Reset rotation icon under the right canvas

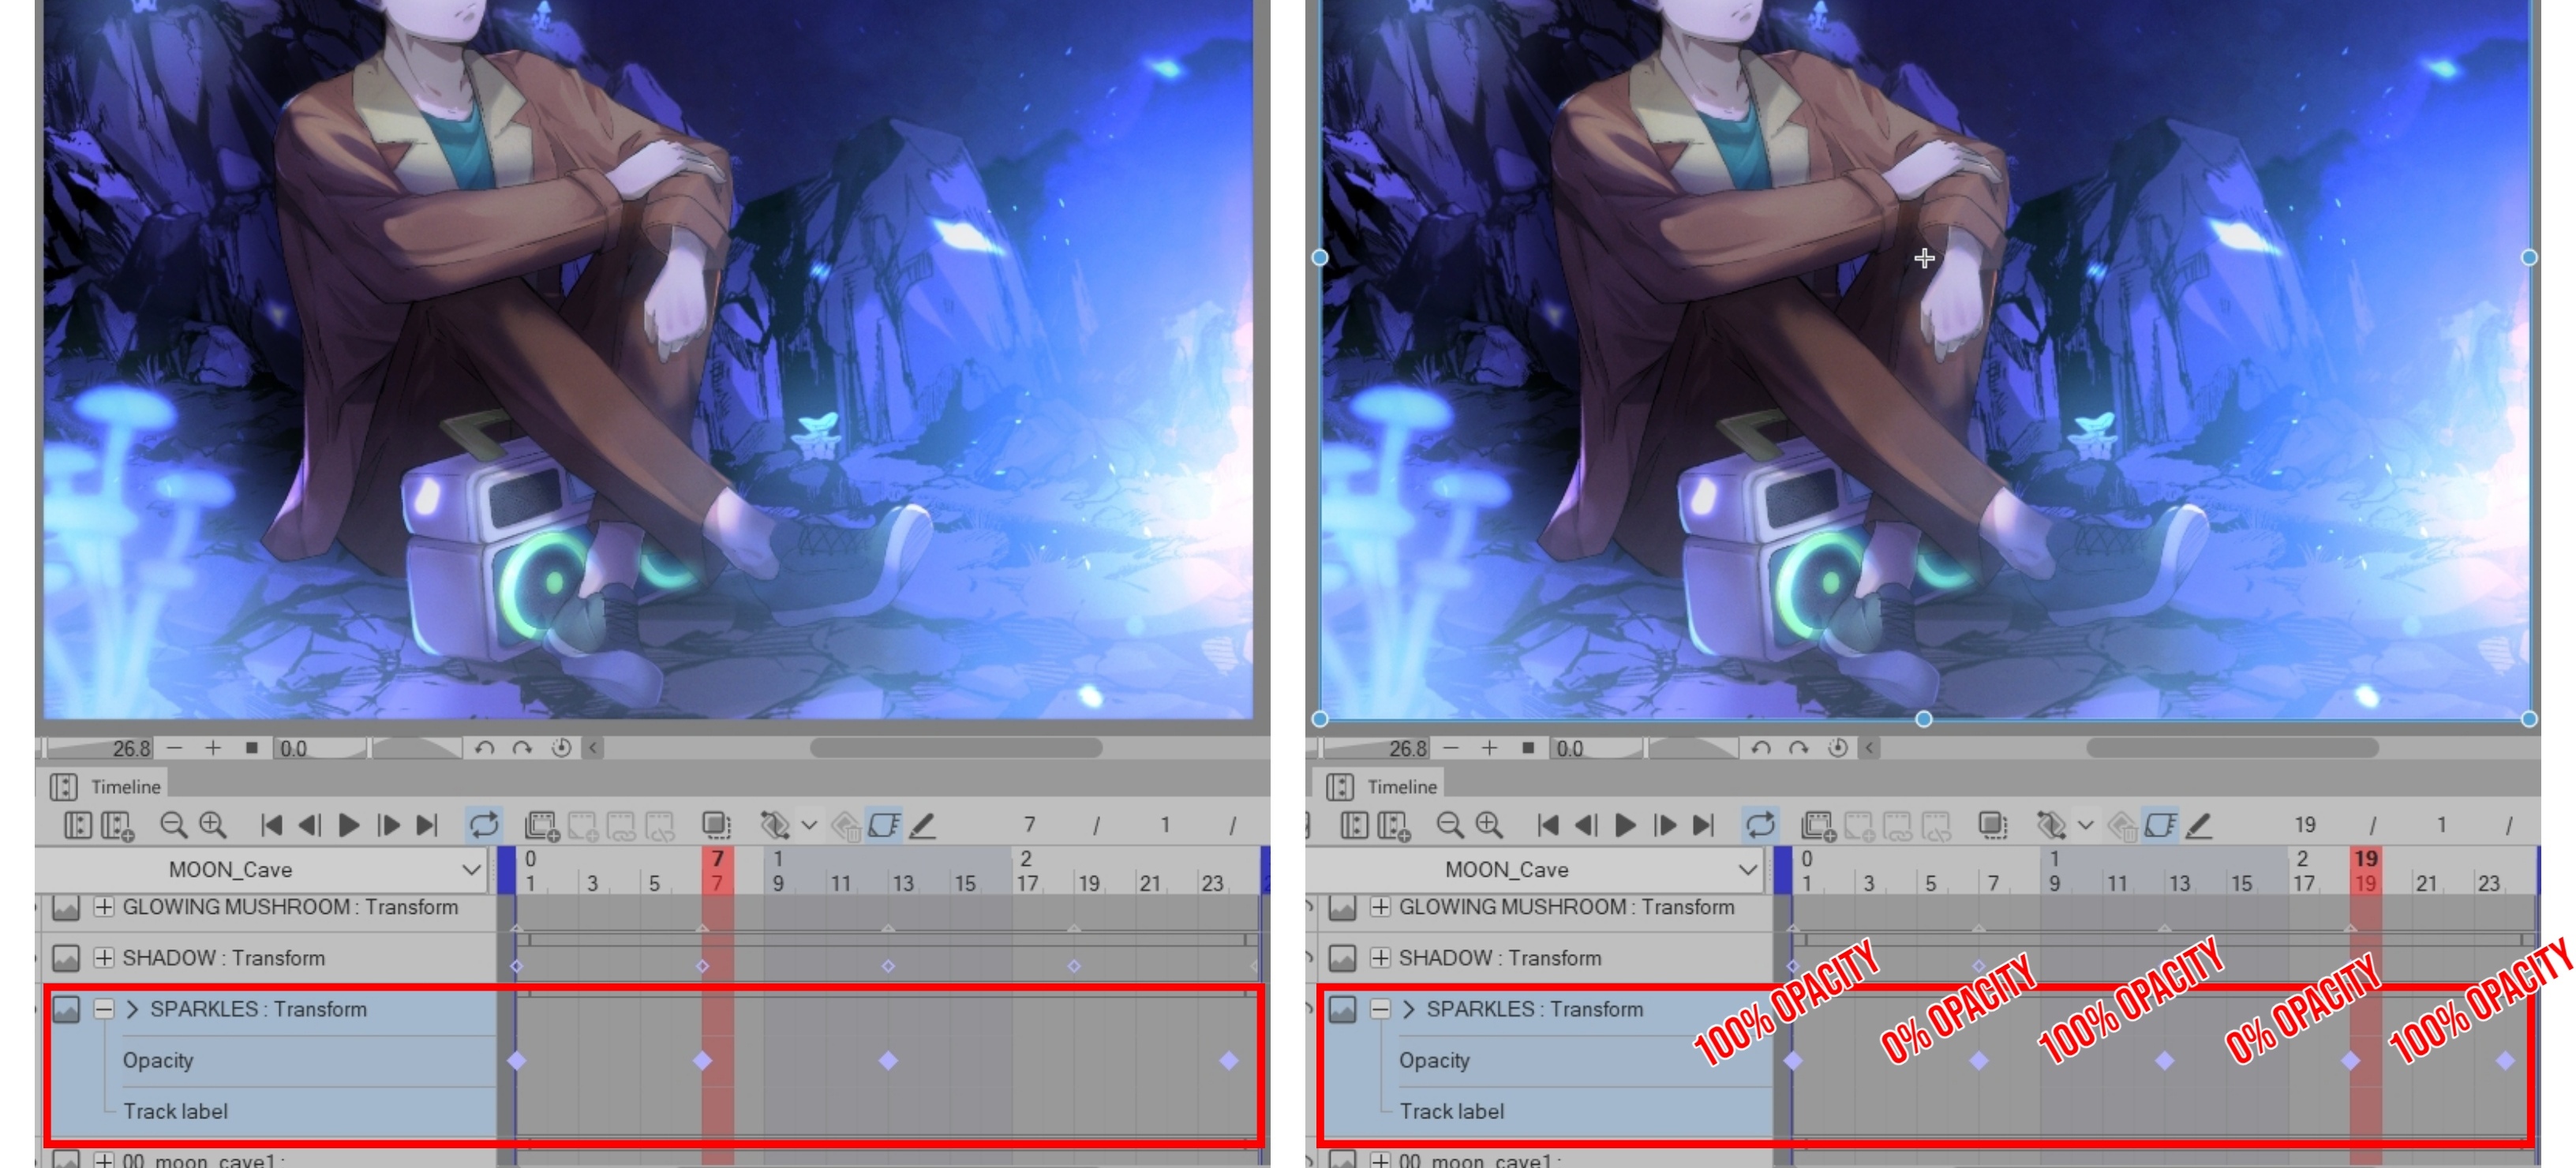[1837, 748]
